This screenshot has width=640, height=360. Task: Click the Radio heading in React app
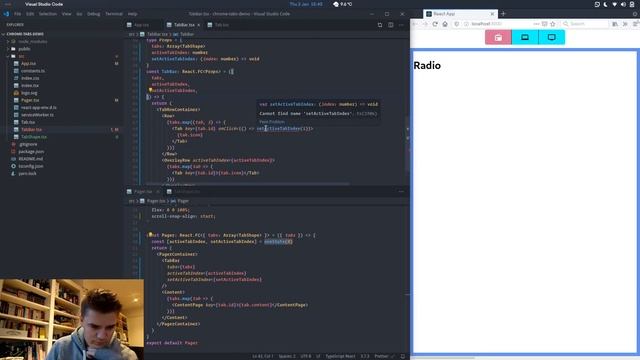coord(427,66)
